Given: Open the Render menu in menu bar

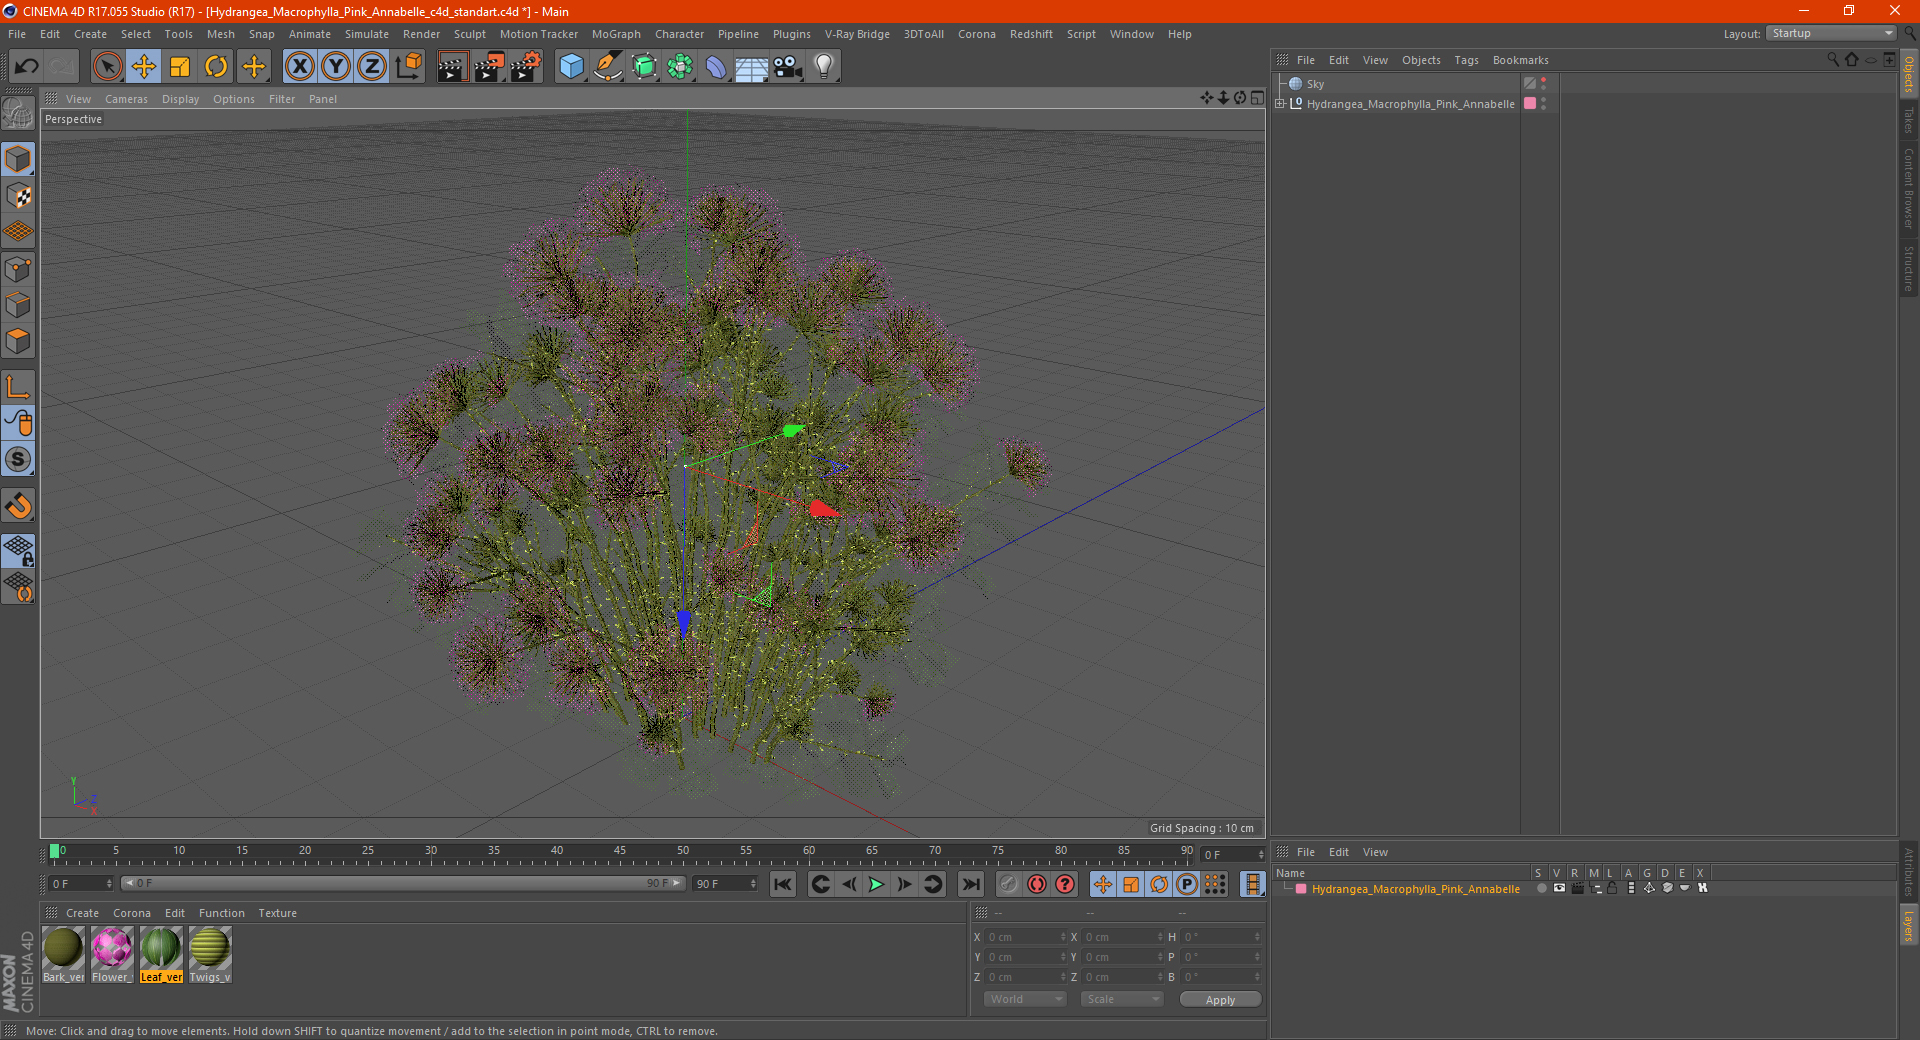Looking at the screenshot, I should point(421,34).
